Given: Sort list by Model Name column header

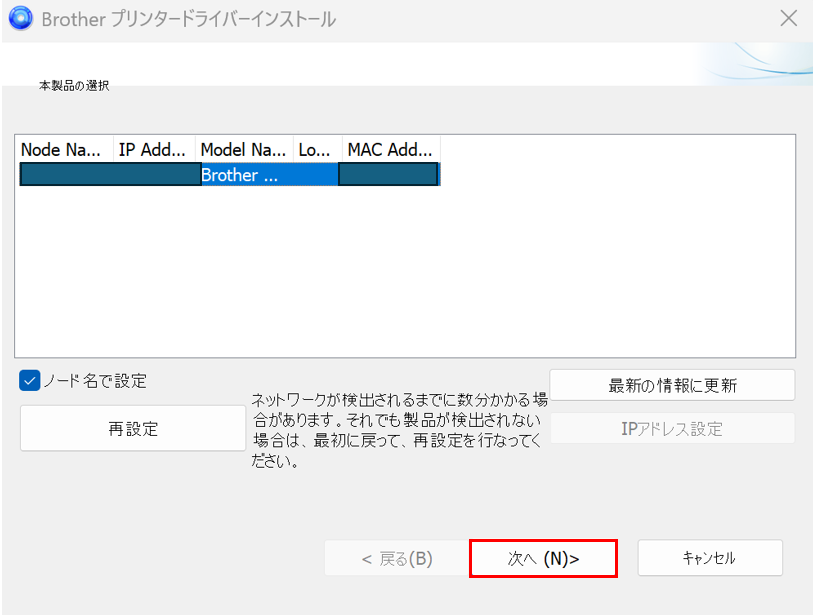Looking at the screenshot, I should click(244, 150).
